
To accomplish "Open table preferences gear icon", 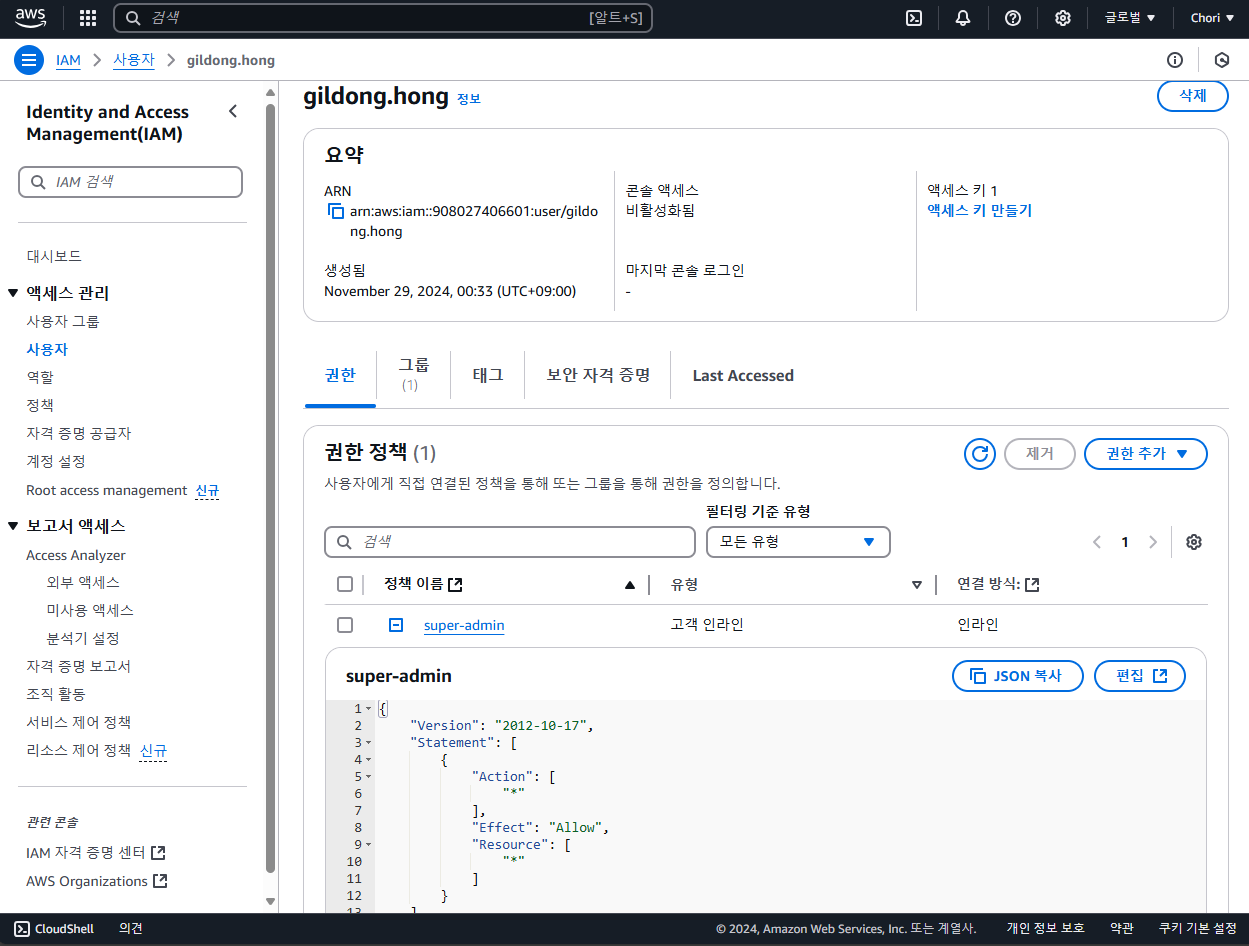I will tap(1193, 542).
